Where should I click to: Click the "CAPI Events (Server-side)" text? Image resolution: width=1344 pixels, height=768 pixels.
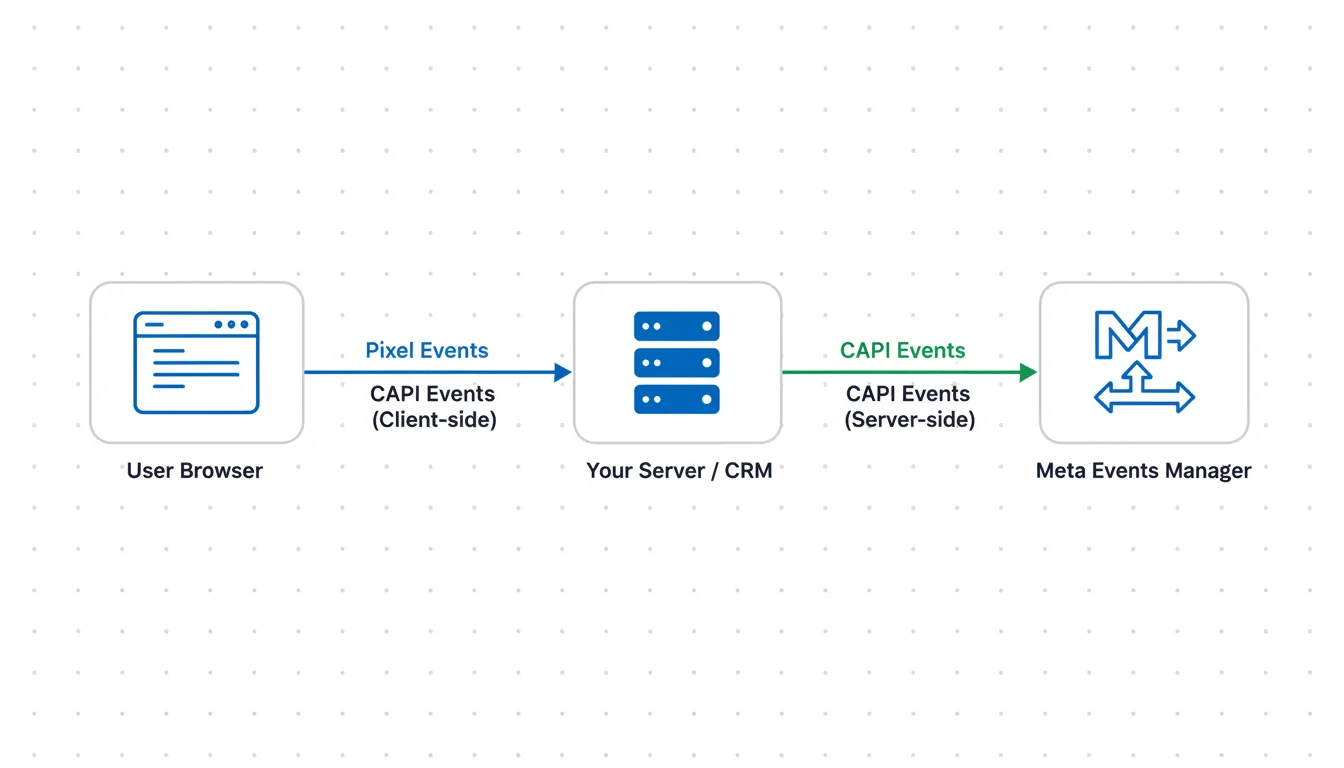[x=909, y=407]
